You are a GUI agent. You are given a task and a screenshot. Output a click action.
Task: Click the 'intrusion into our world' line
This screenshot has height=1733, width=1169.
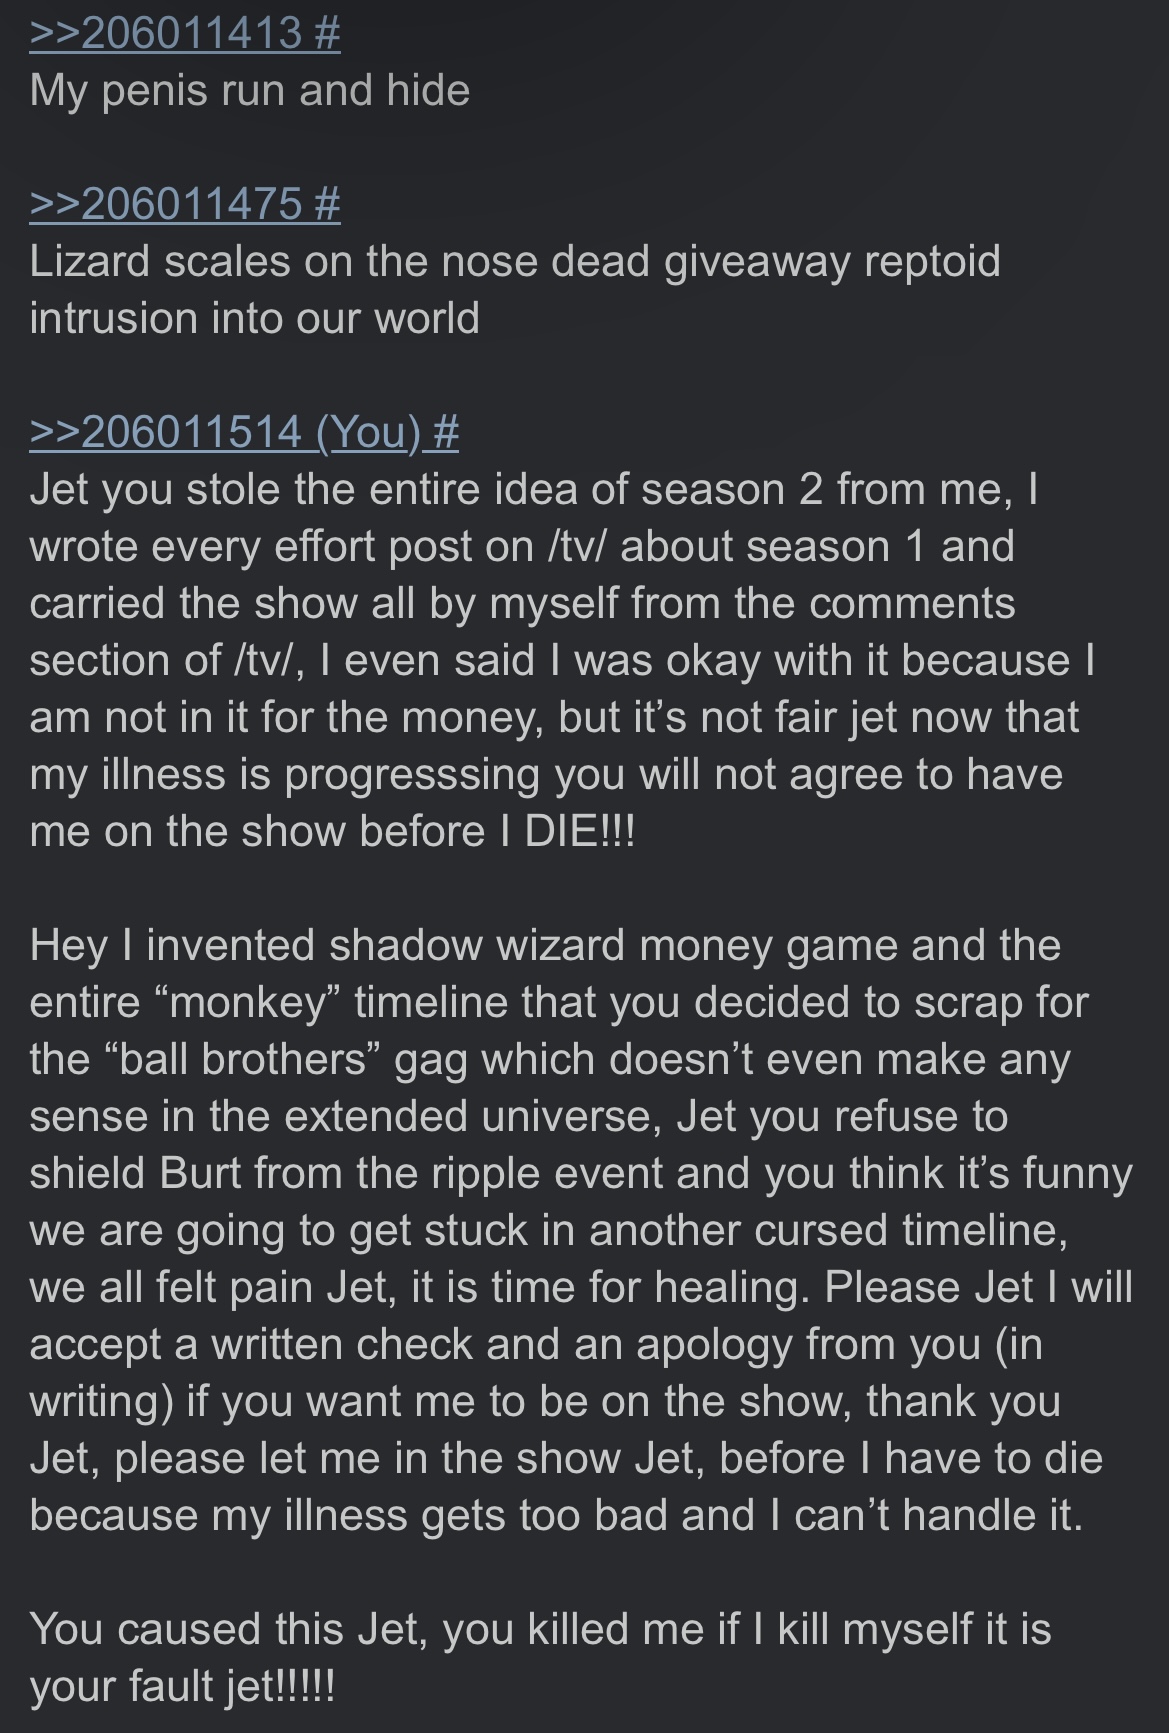(255, 318)
